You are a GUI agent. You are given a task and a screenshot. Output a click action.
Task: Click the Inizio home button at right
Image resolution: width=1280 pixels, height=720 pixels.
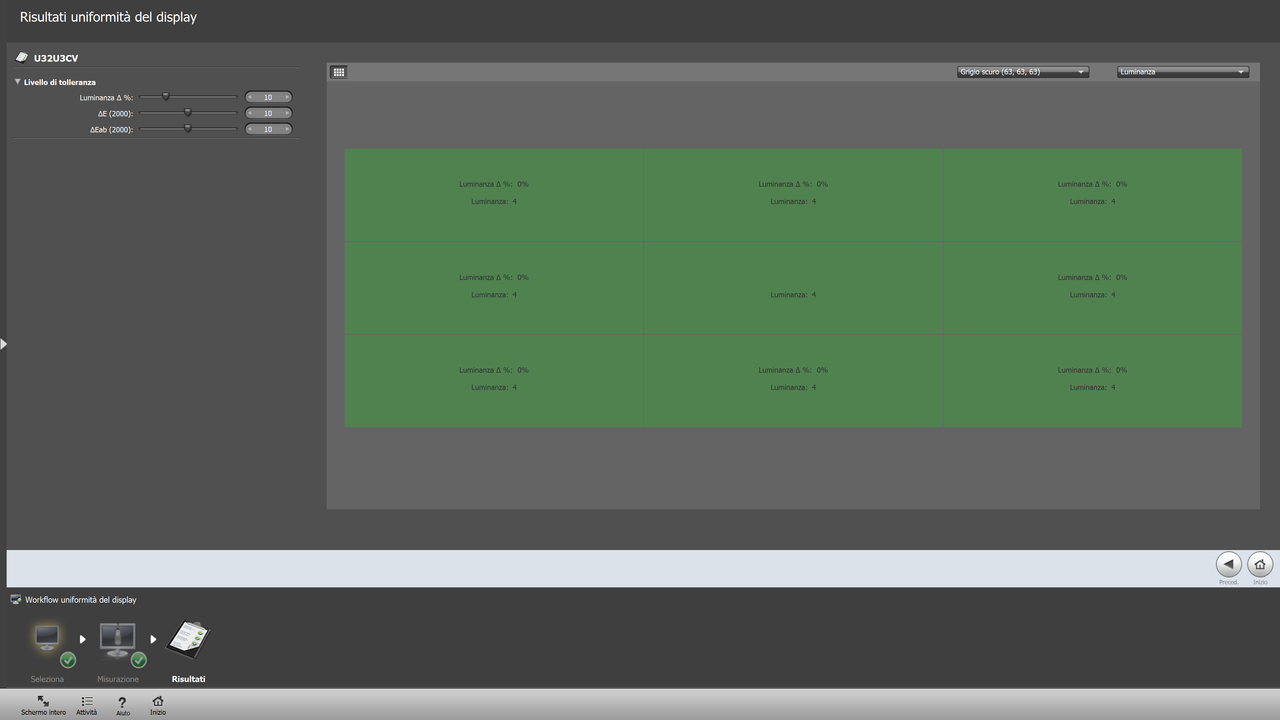pos(1261,564)
